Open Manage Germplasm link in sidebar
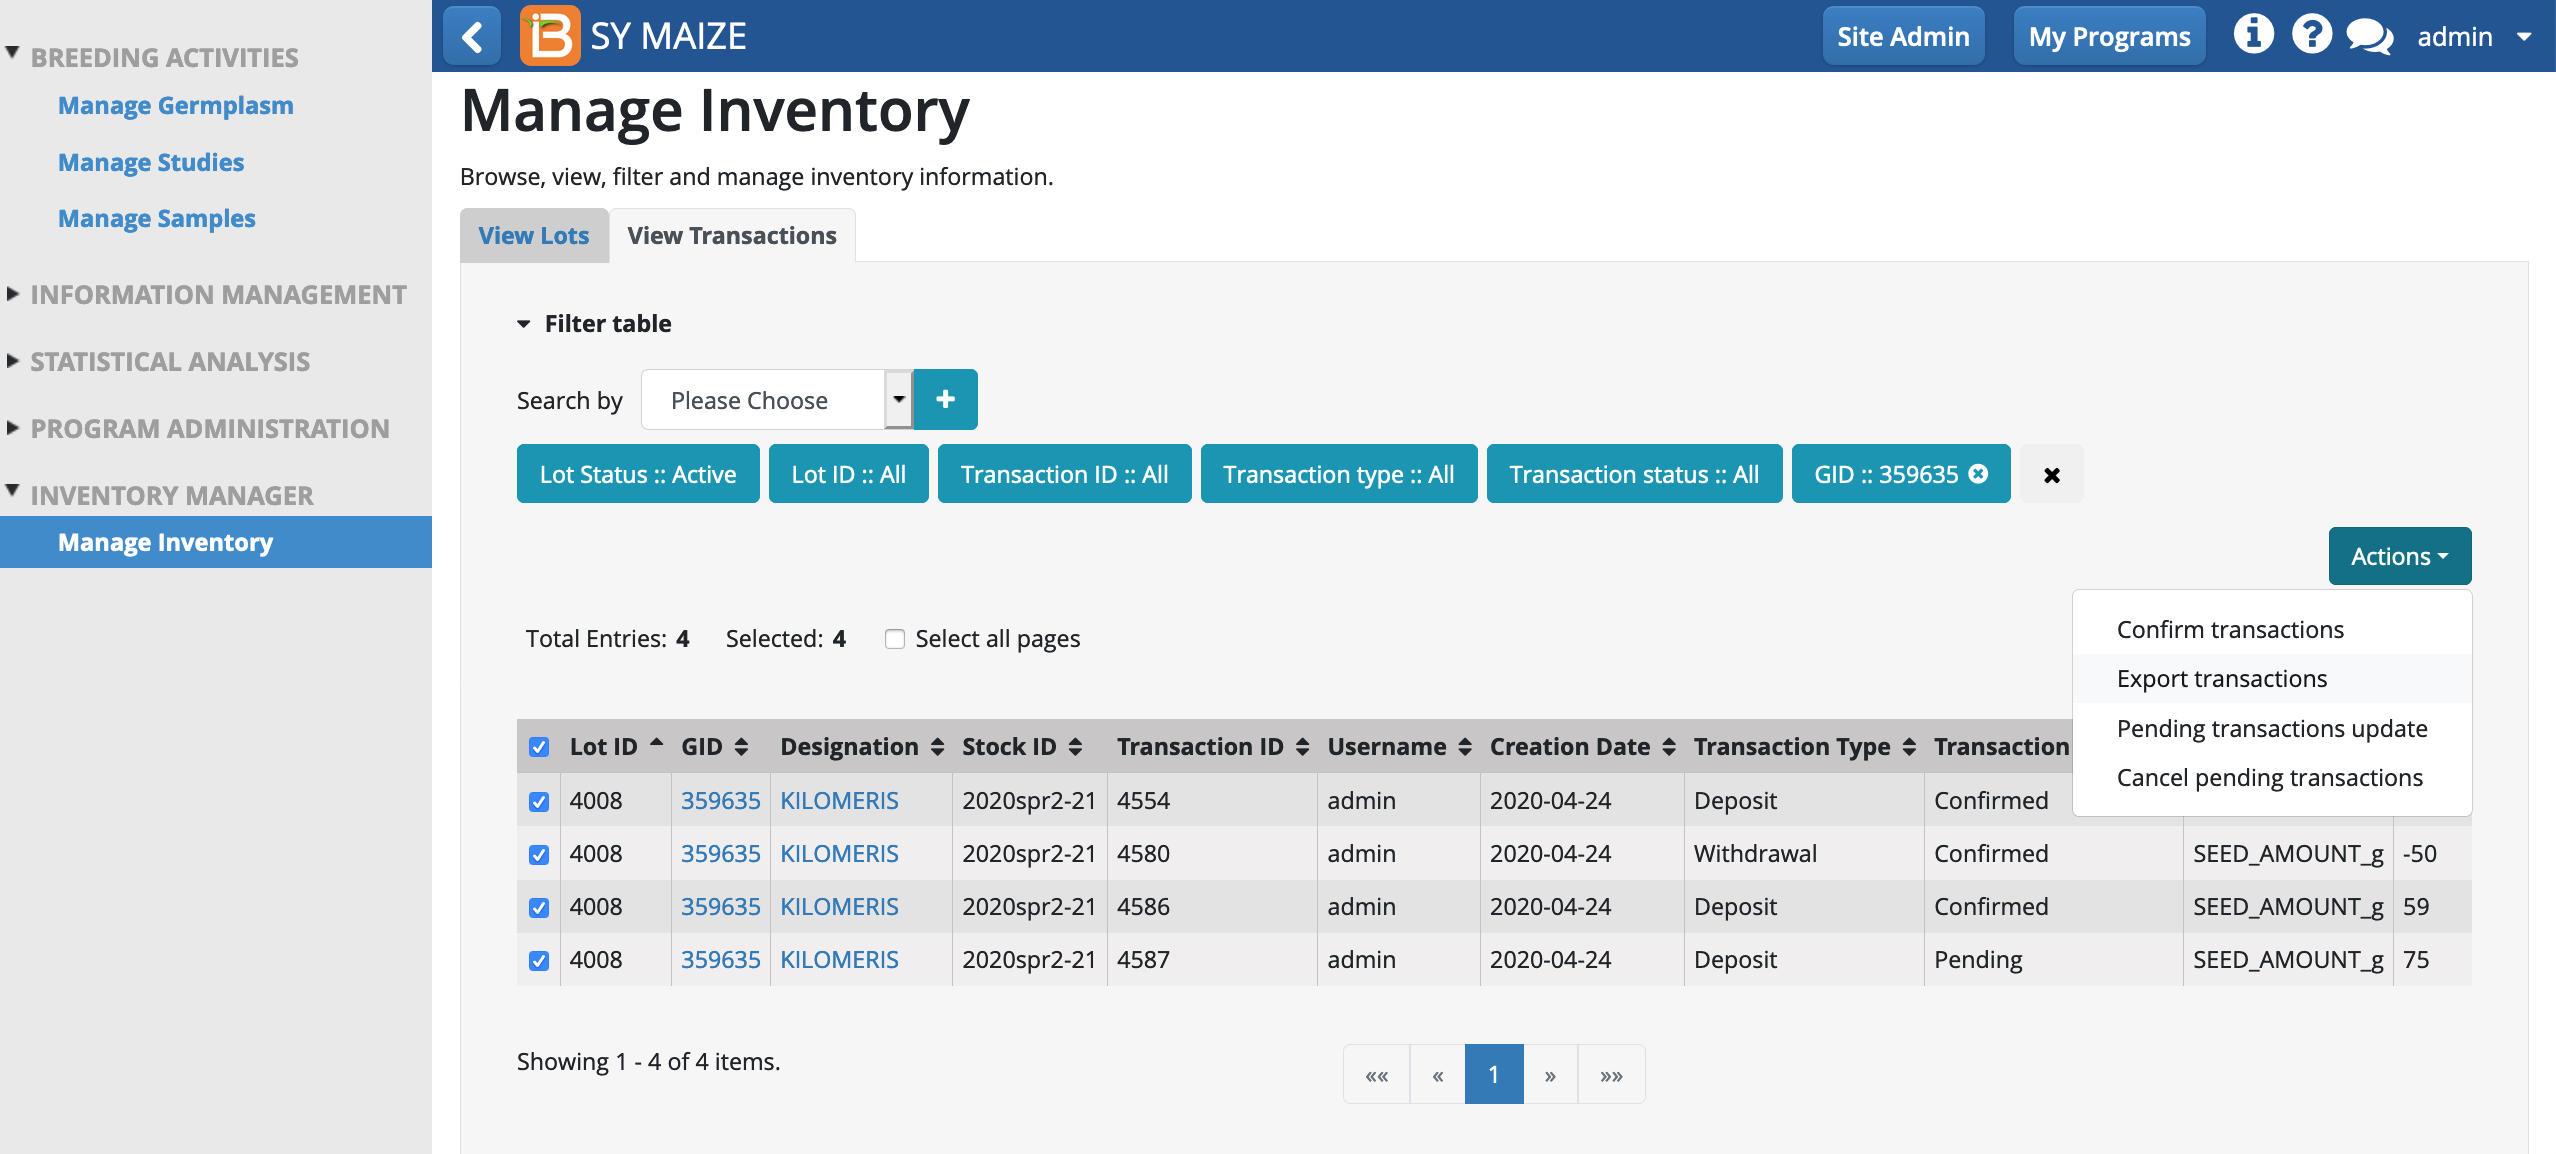The image size is (2556, 1154). (x=176, y=106)
